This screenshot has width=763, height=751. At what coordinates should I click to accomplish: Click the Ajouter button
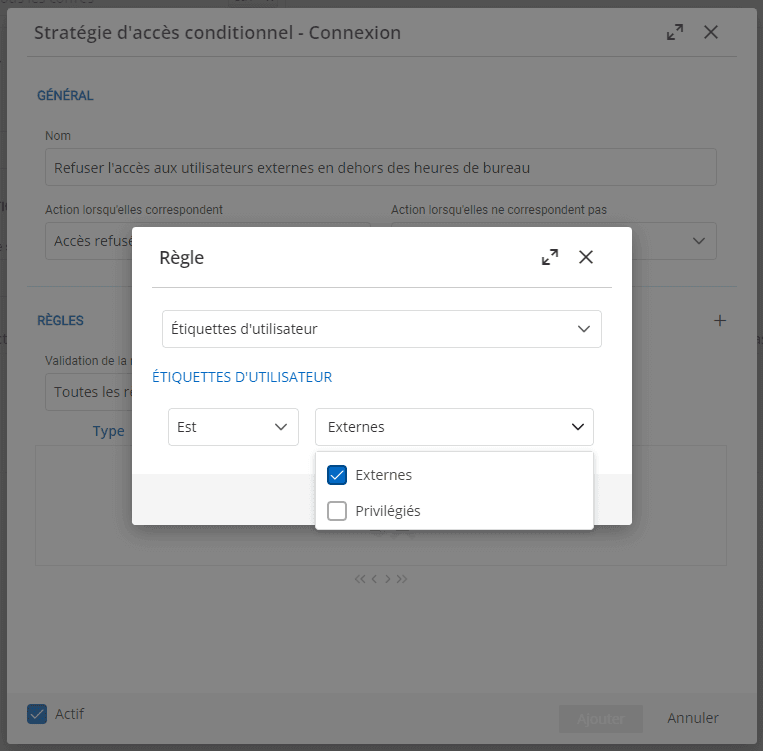(600, 718)
